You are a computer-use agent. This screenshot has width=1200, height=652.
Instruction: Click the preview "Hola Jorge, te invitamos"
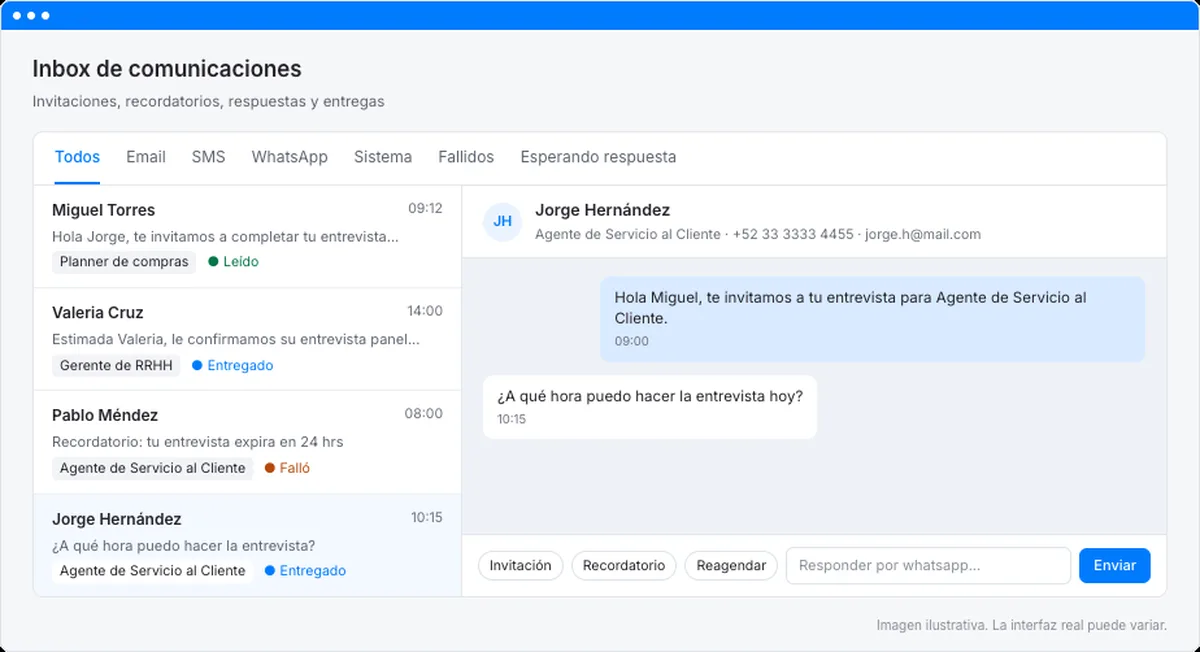pyautogui.click(x=225, y=237)
